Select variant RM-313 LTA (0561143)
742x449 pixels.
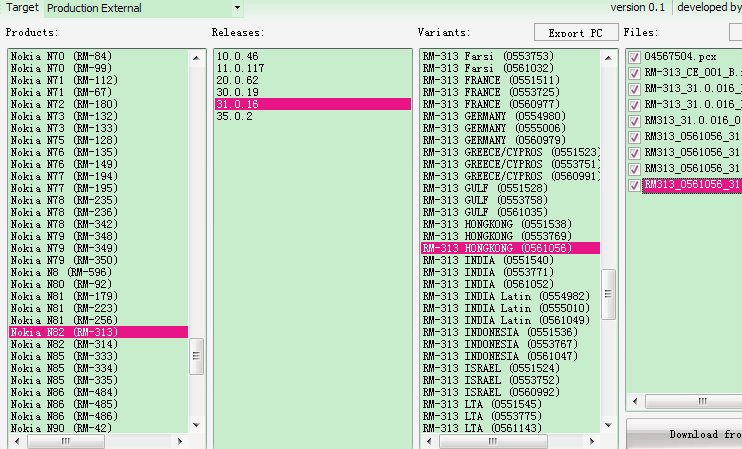(511, 428)
